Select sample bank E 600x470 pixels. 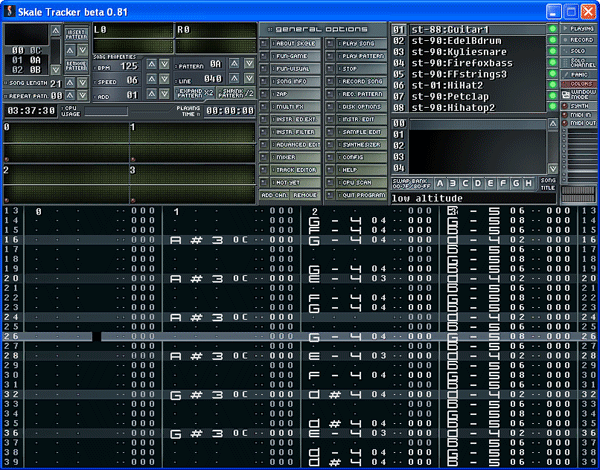click(491, 184)
